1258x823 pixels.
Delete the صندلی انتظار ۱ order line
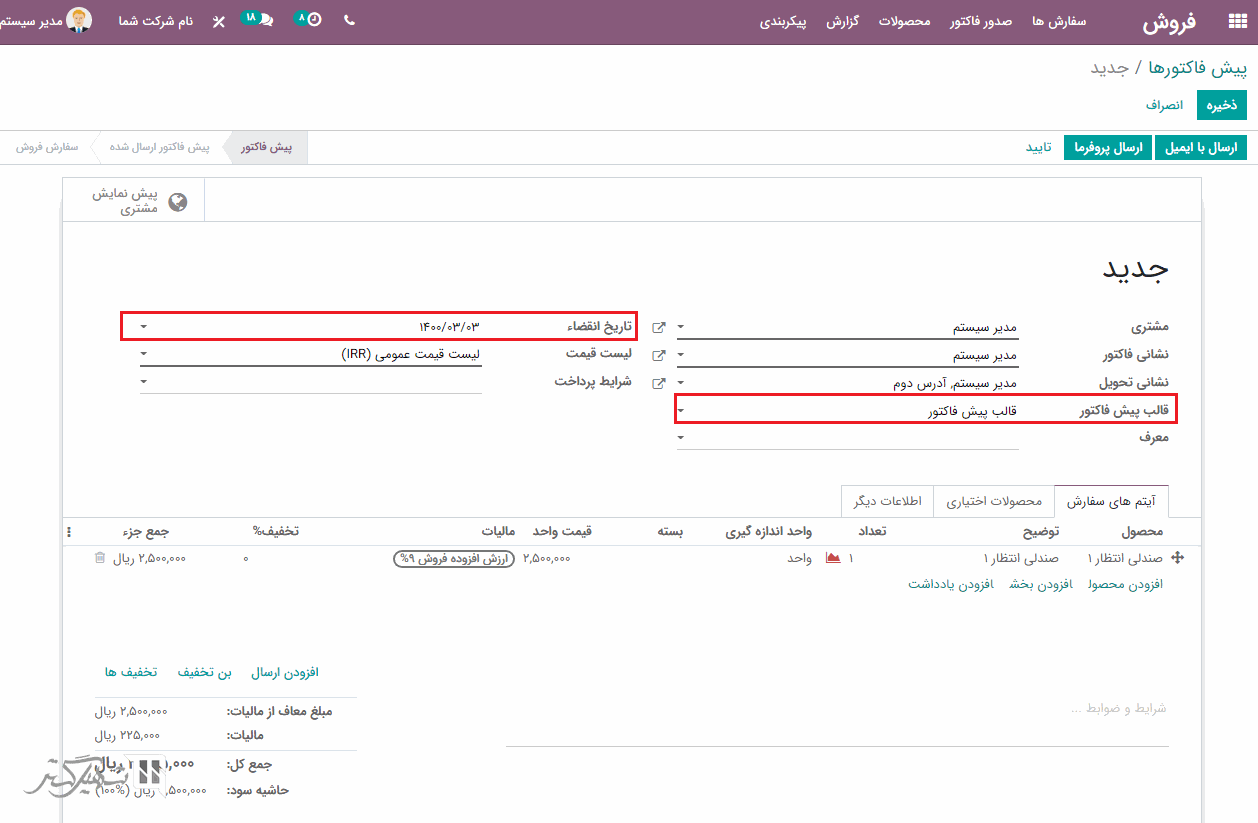pos(99,558)
